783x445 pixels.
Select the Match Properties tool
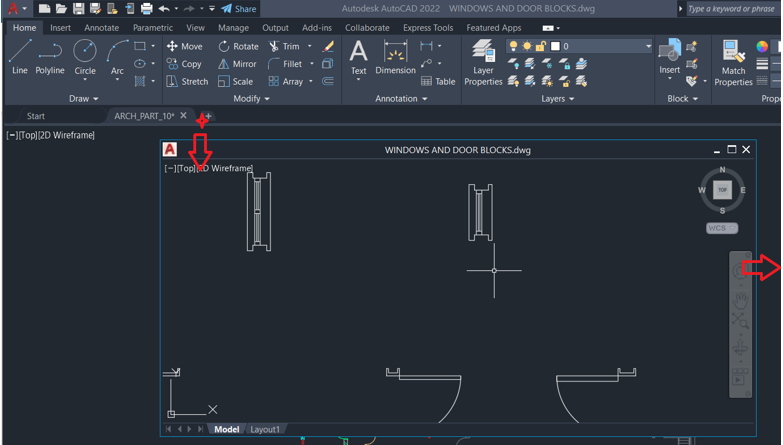pos(733,62)
